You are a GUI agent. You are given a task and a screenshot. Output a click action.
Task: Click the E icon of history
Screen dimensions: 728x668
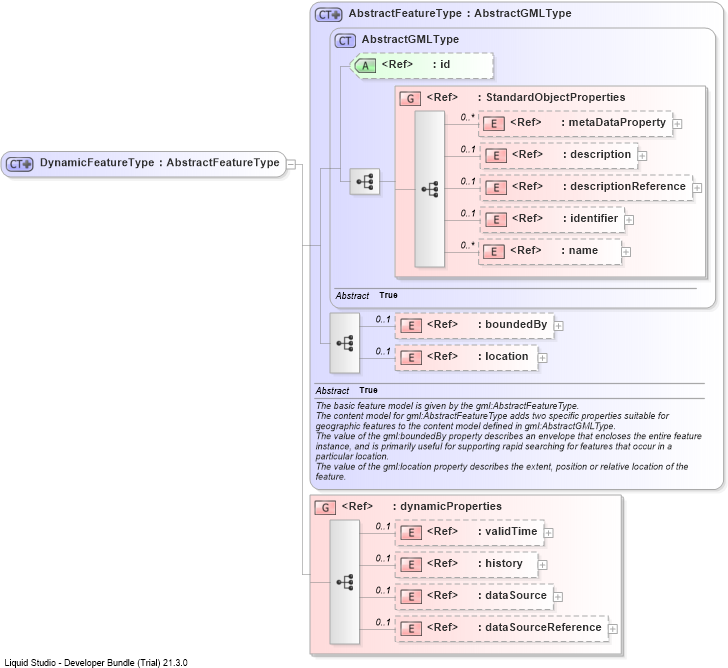tap(411, 565)
